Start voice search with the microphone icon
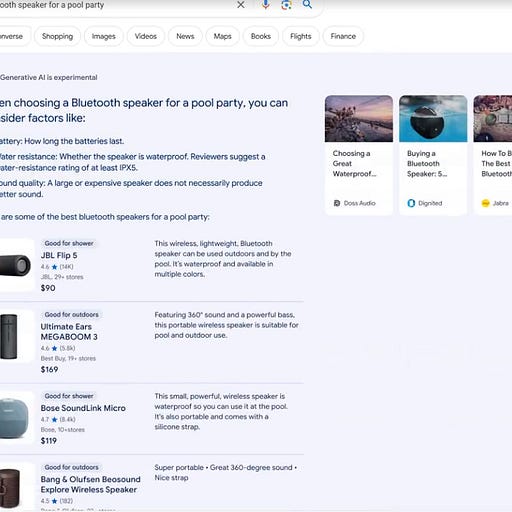Screen dimensions: 512x512 (266, 4)
